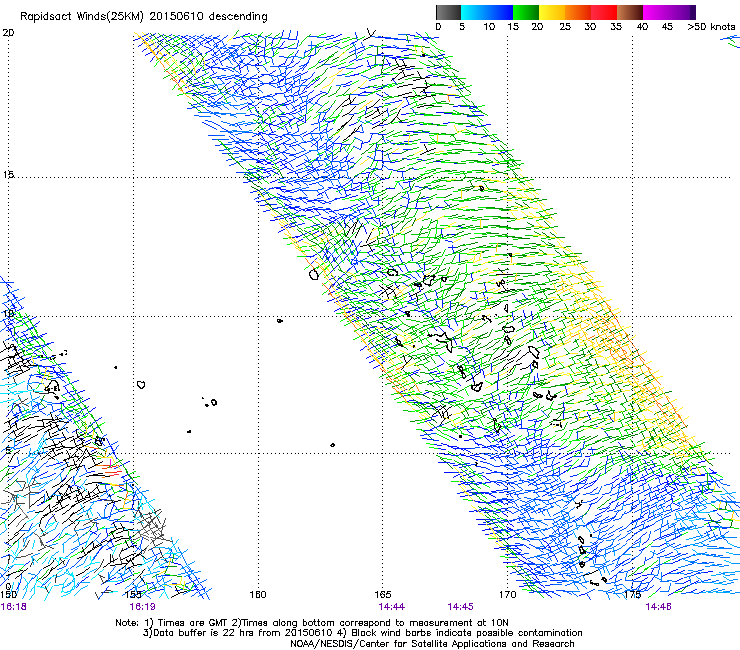The image size is (740, 650).
Task: Click the '30' color scale label
Action: (590, 27)
